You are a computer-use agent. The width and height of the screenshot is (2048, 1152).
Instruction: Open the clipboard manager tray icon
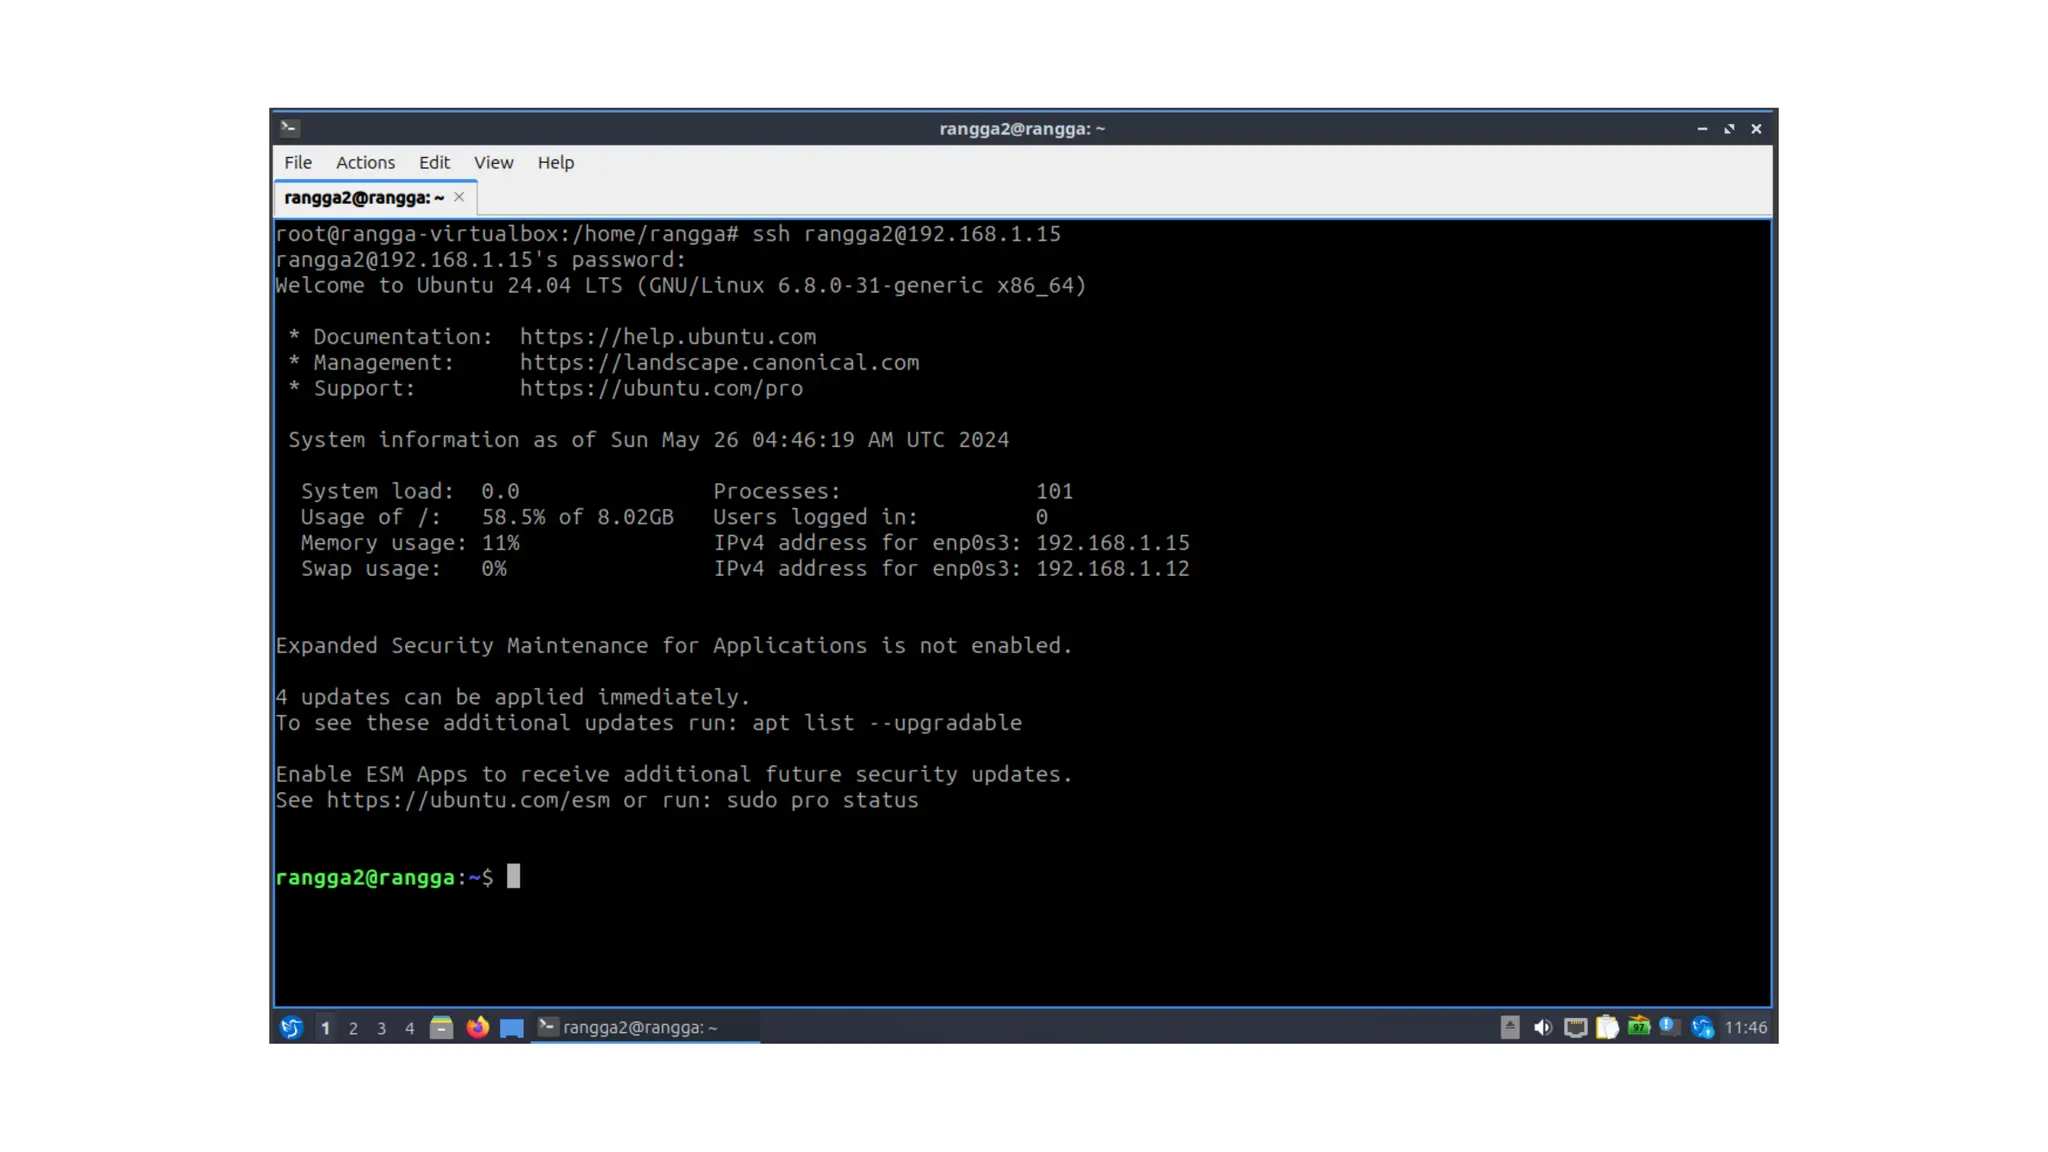point(1607,1027)
